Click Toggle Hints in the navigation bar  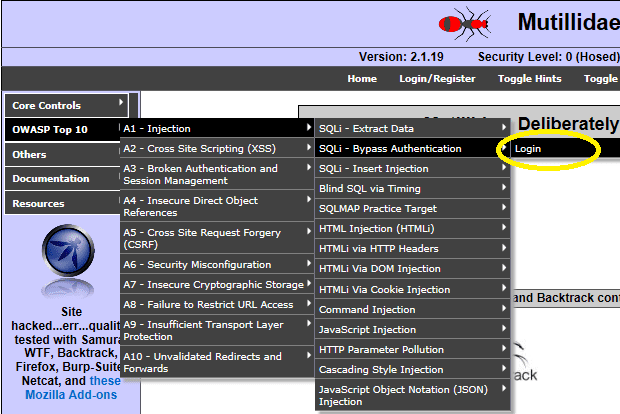click(x=528, y=79)
